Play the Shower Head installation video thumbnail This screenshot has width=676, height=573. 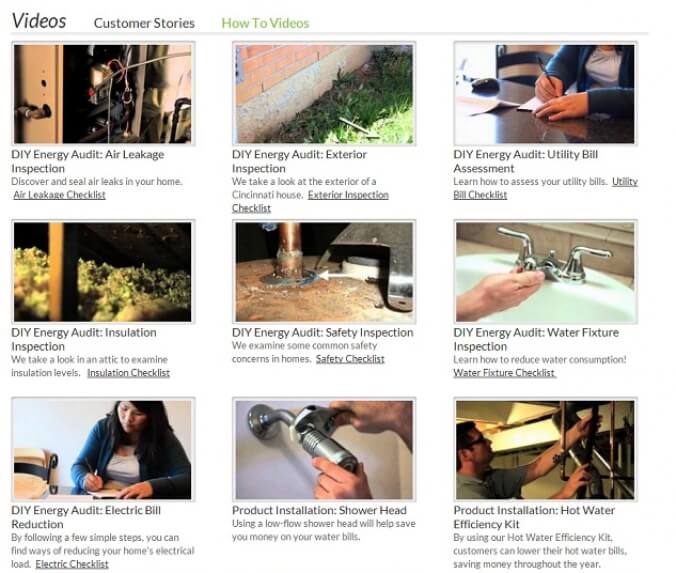coord(324,449)
